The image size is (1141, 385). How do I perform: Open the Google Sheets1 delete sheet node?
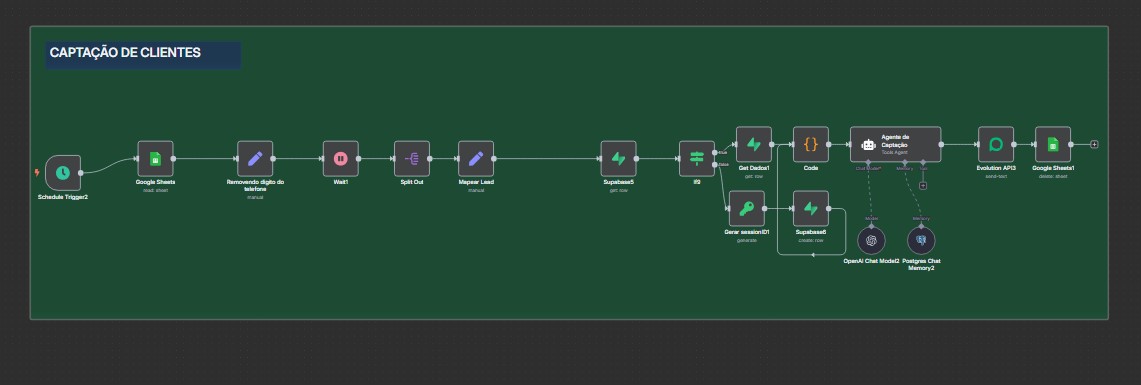coord(1053,144)
